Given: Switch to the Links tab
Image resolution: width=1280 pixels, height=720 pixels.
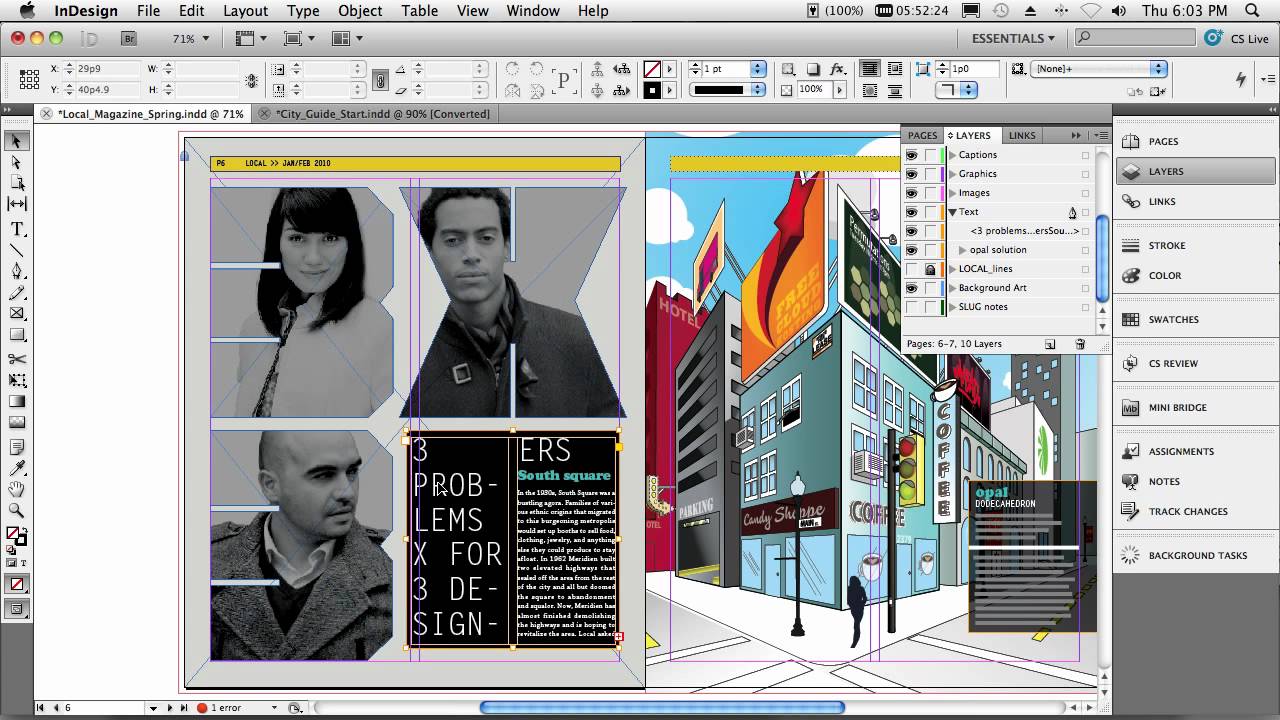Looking at the screenshot, I should [1022, 135].
